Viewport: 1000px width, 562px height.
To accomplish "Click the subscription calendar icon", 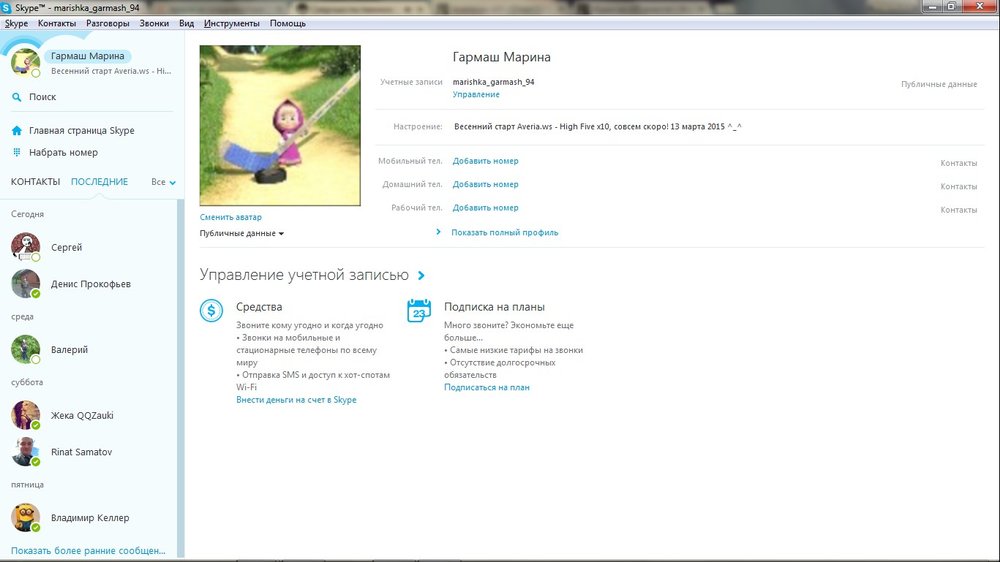I will click(x=418, y=311).
